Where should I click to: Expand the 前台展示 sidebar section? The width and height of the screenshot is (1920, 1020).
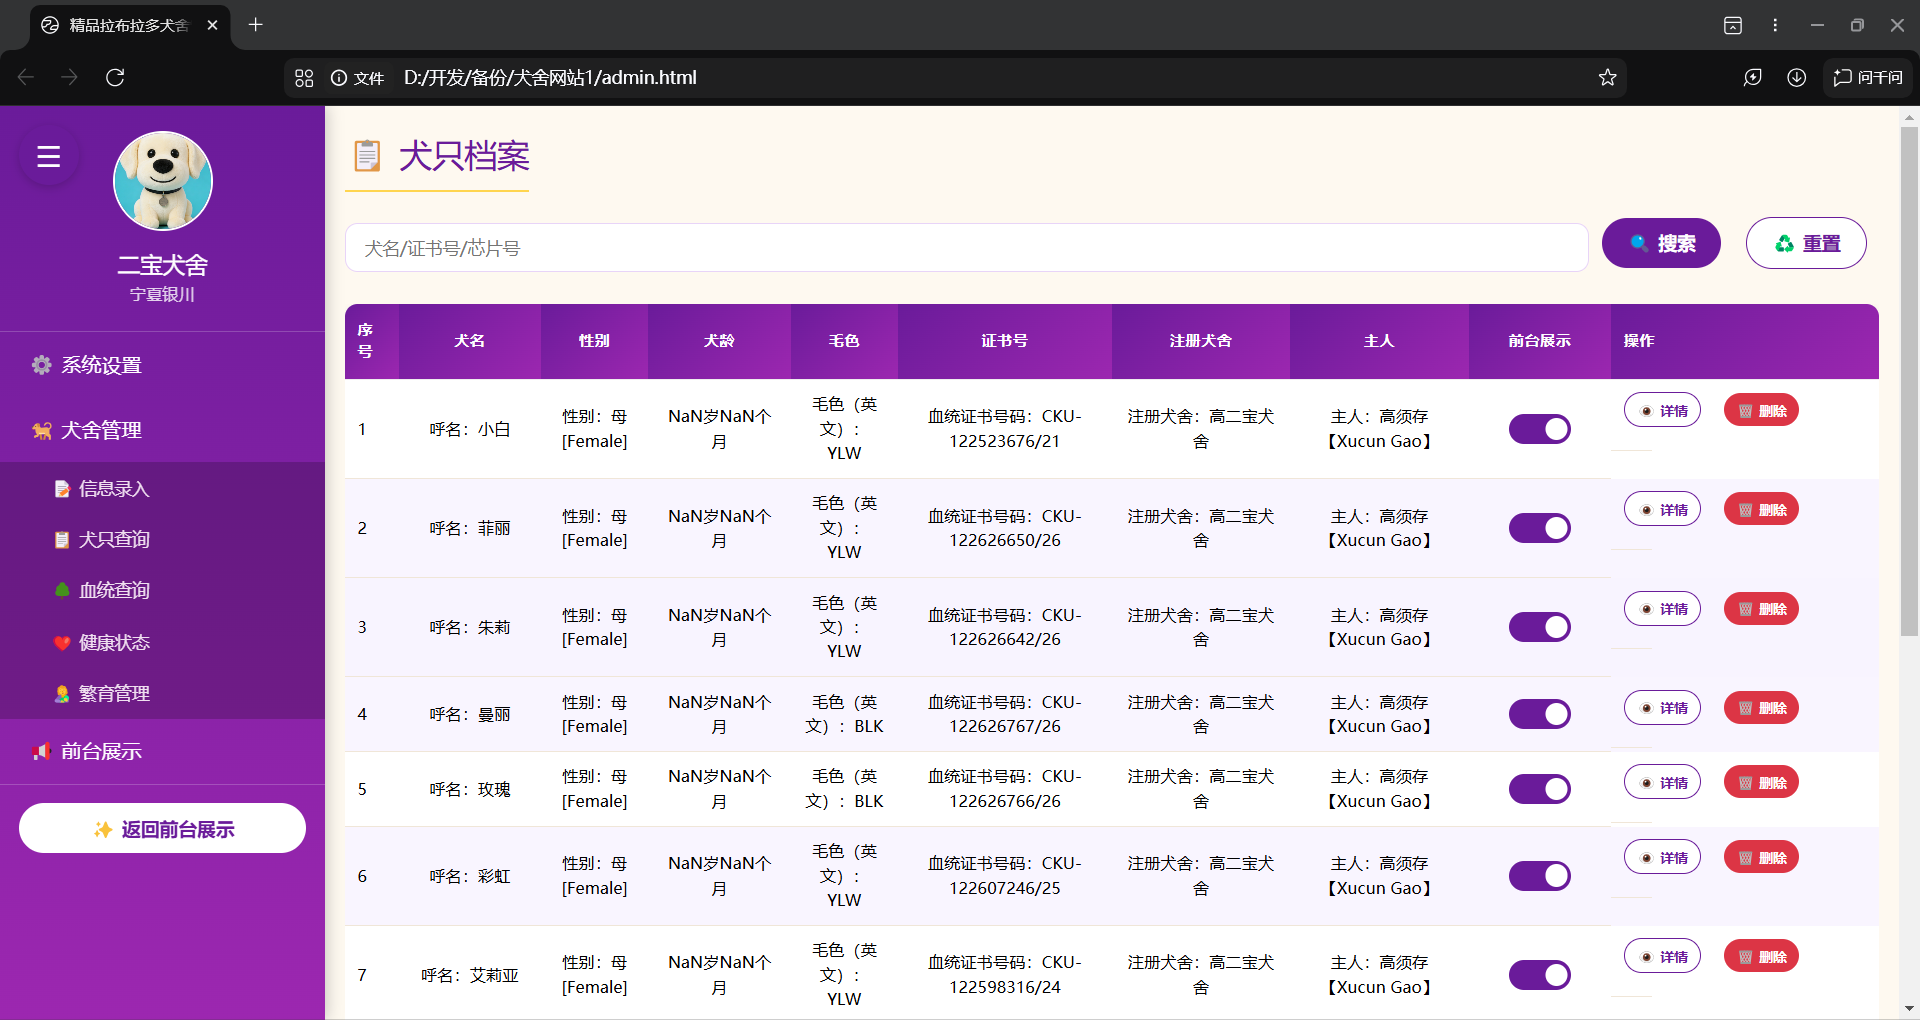tap(101, 751)
